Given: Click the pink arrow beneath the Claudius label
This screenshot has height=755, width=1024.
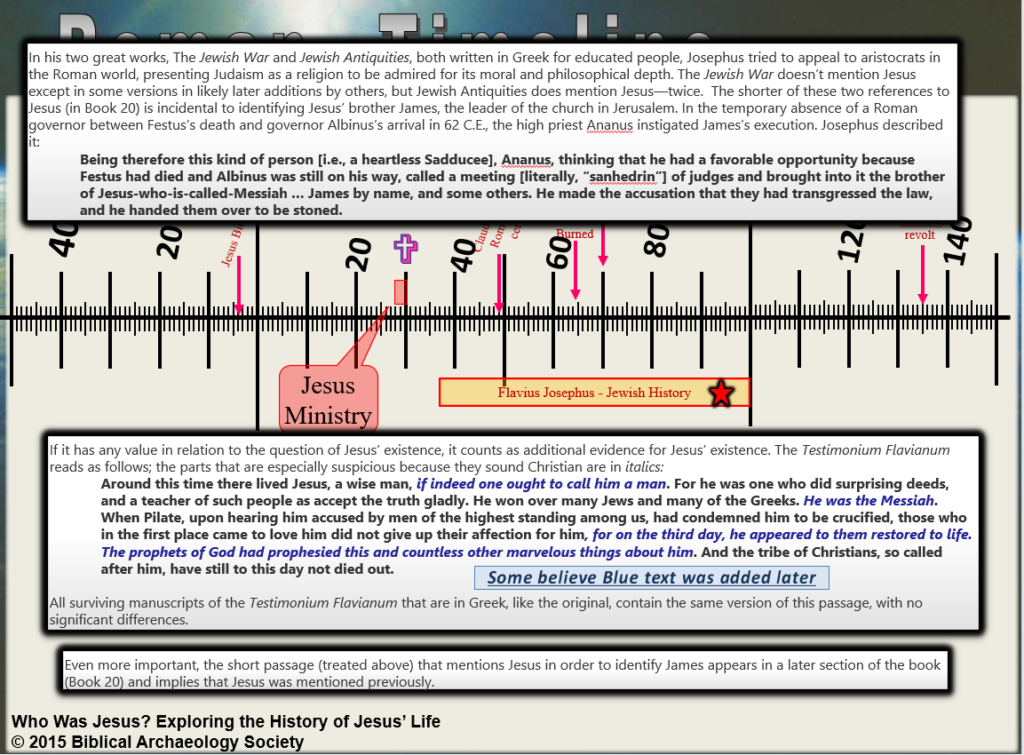Looking at the screenshot, I should click(x=500, y=283).
